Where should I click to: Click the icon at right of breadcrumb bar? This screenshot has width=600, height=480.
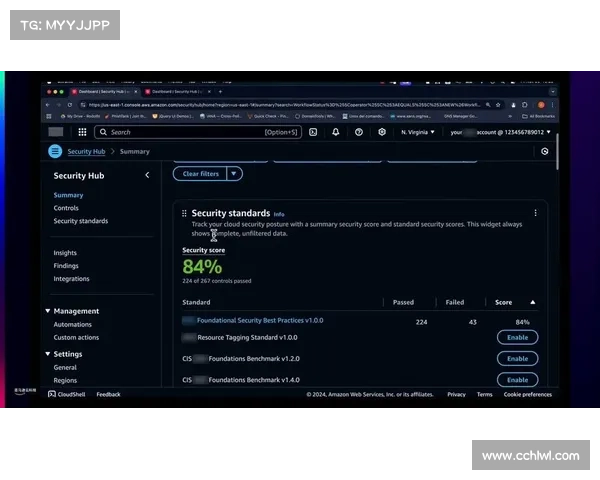[x=545, y=152]
